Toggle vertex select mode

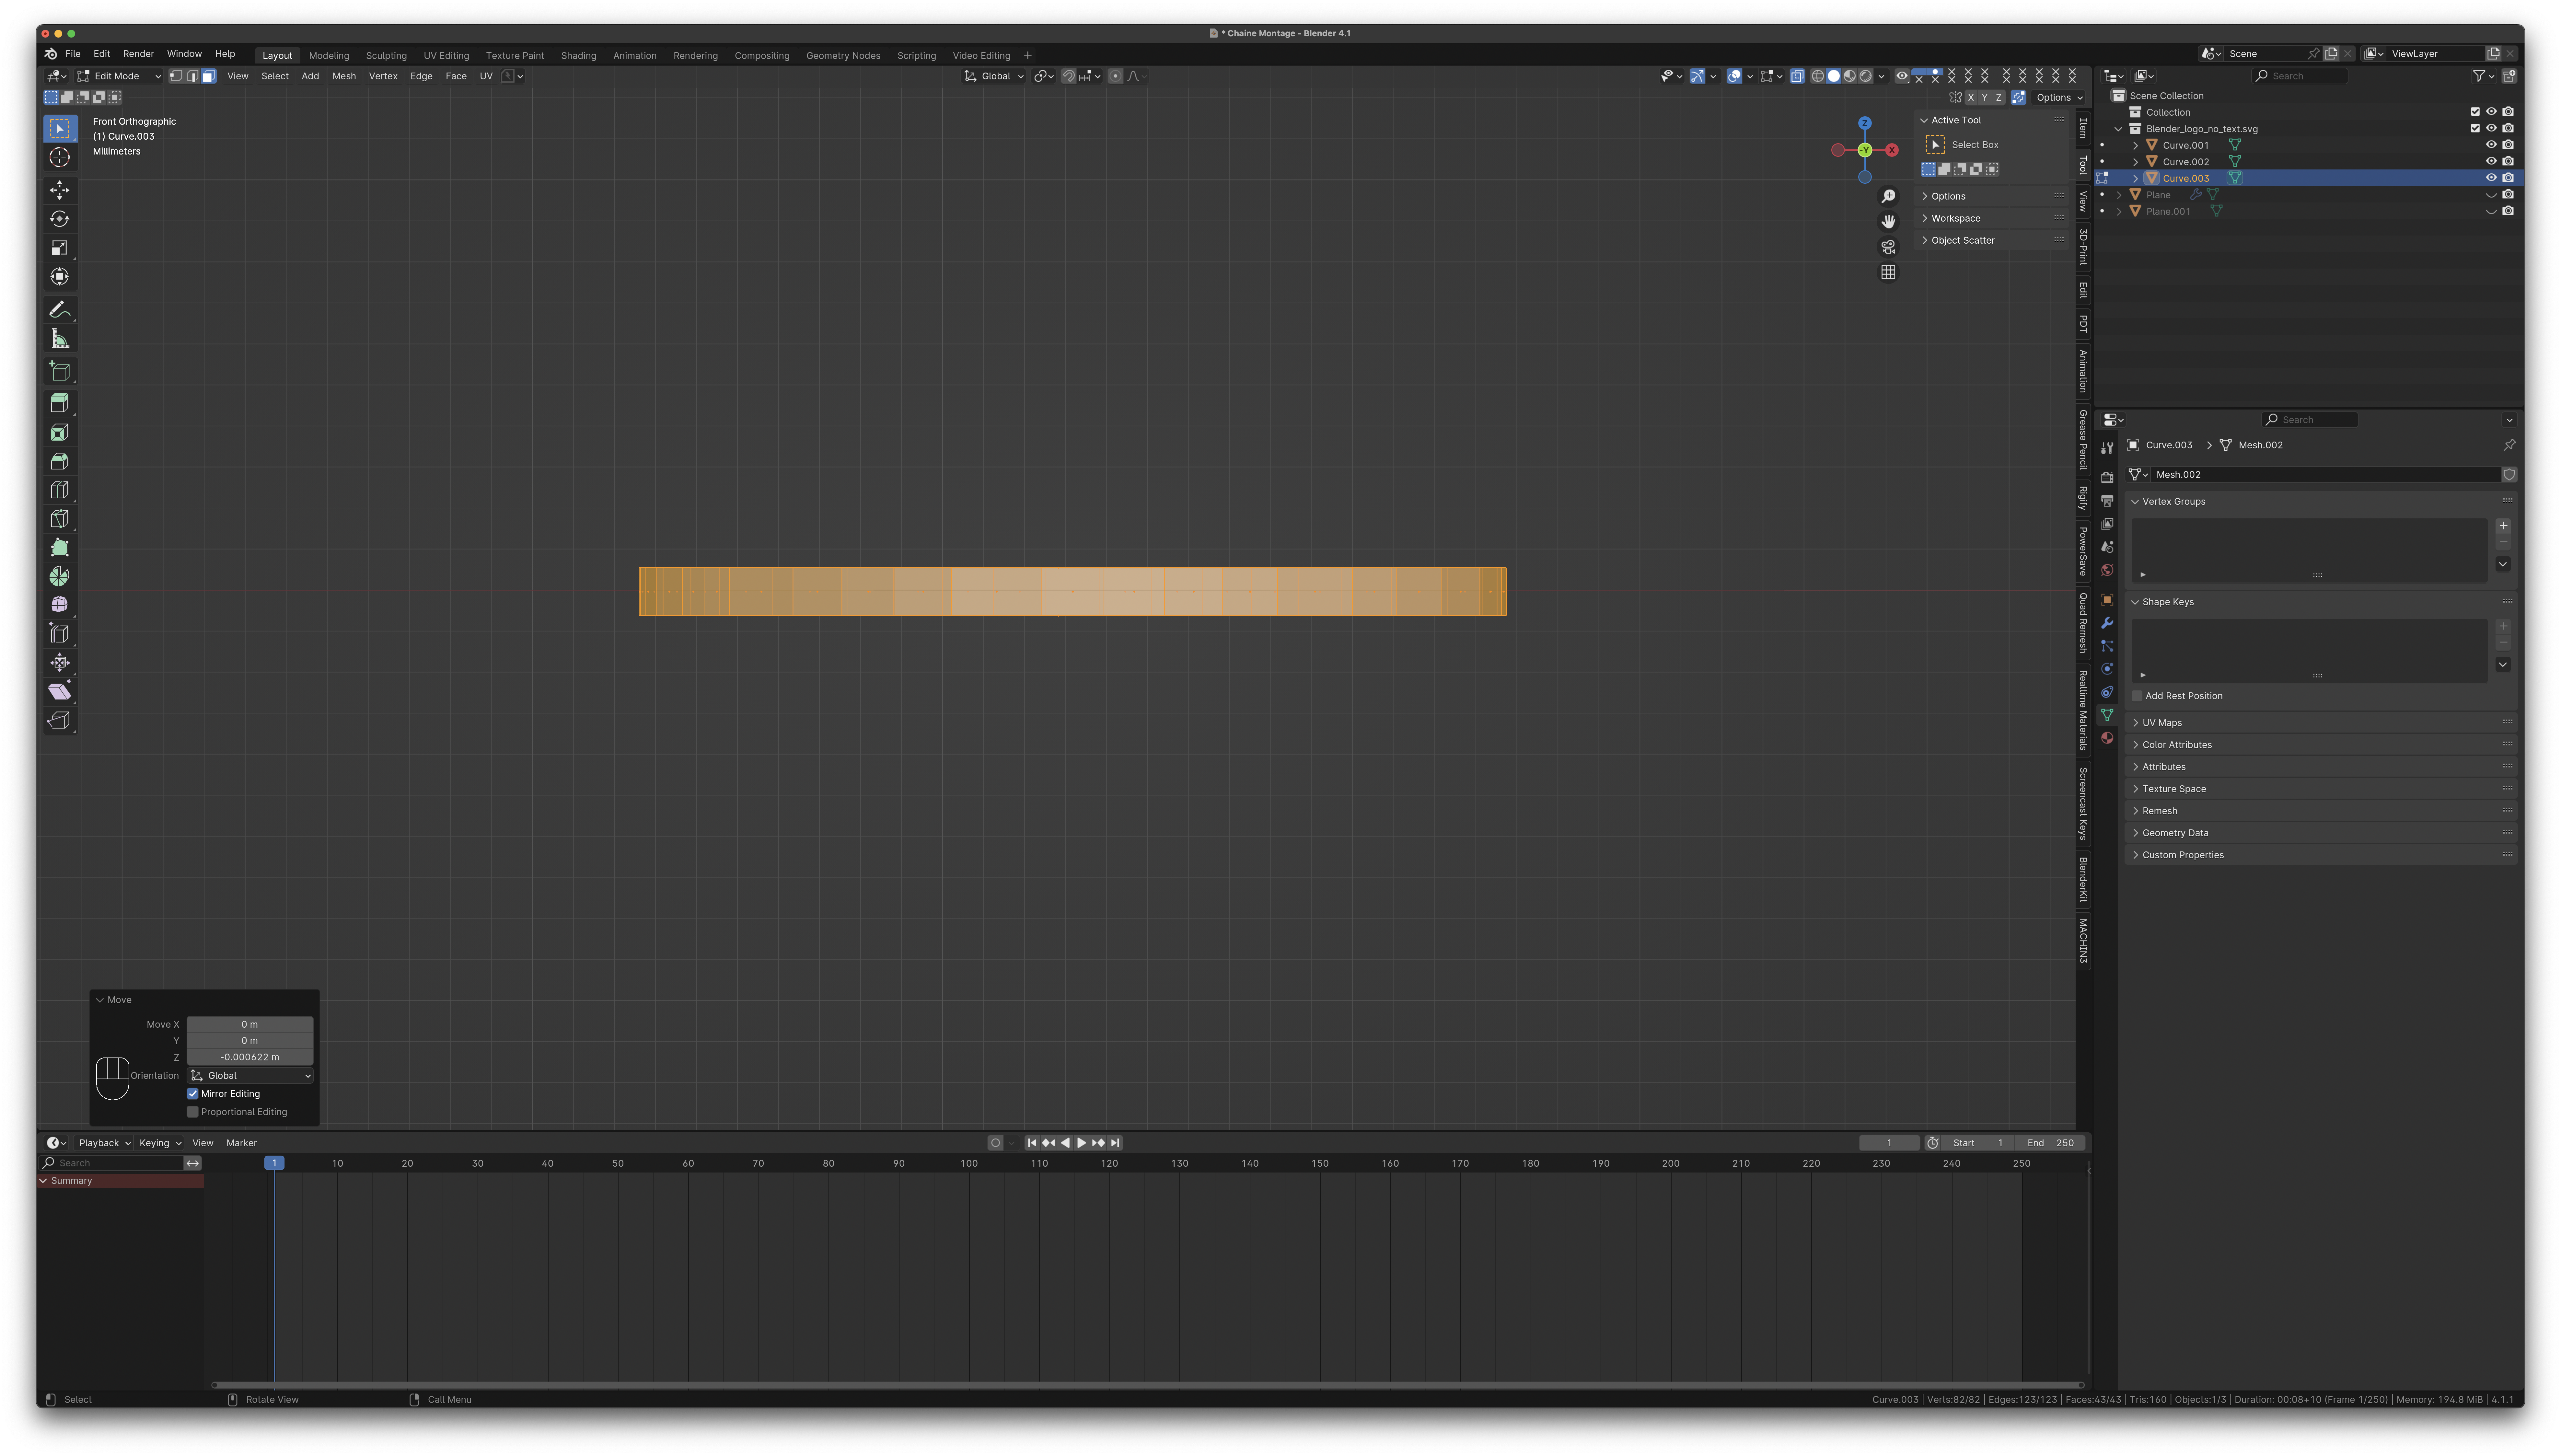176,76
